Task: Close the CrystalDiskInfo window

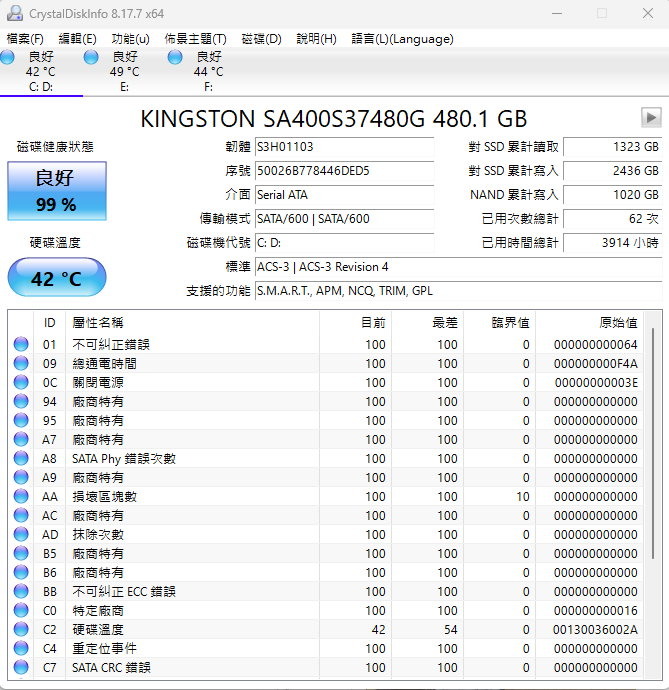Action: [647, 13]
